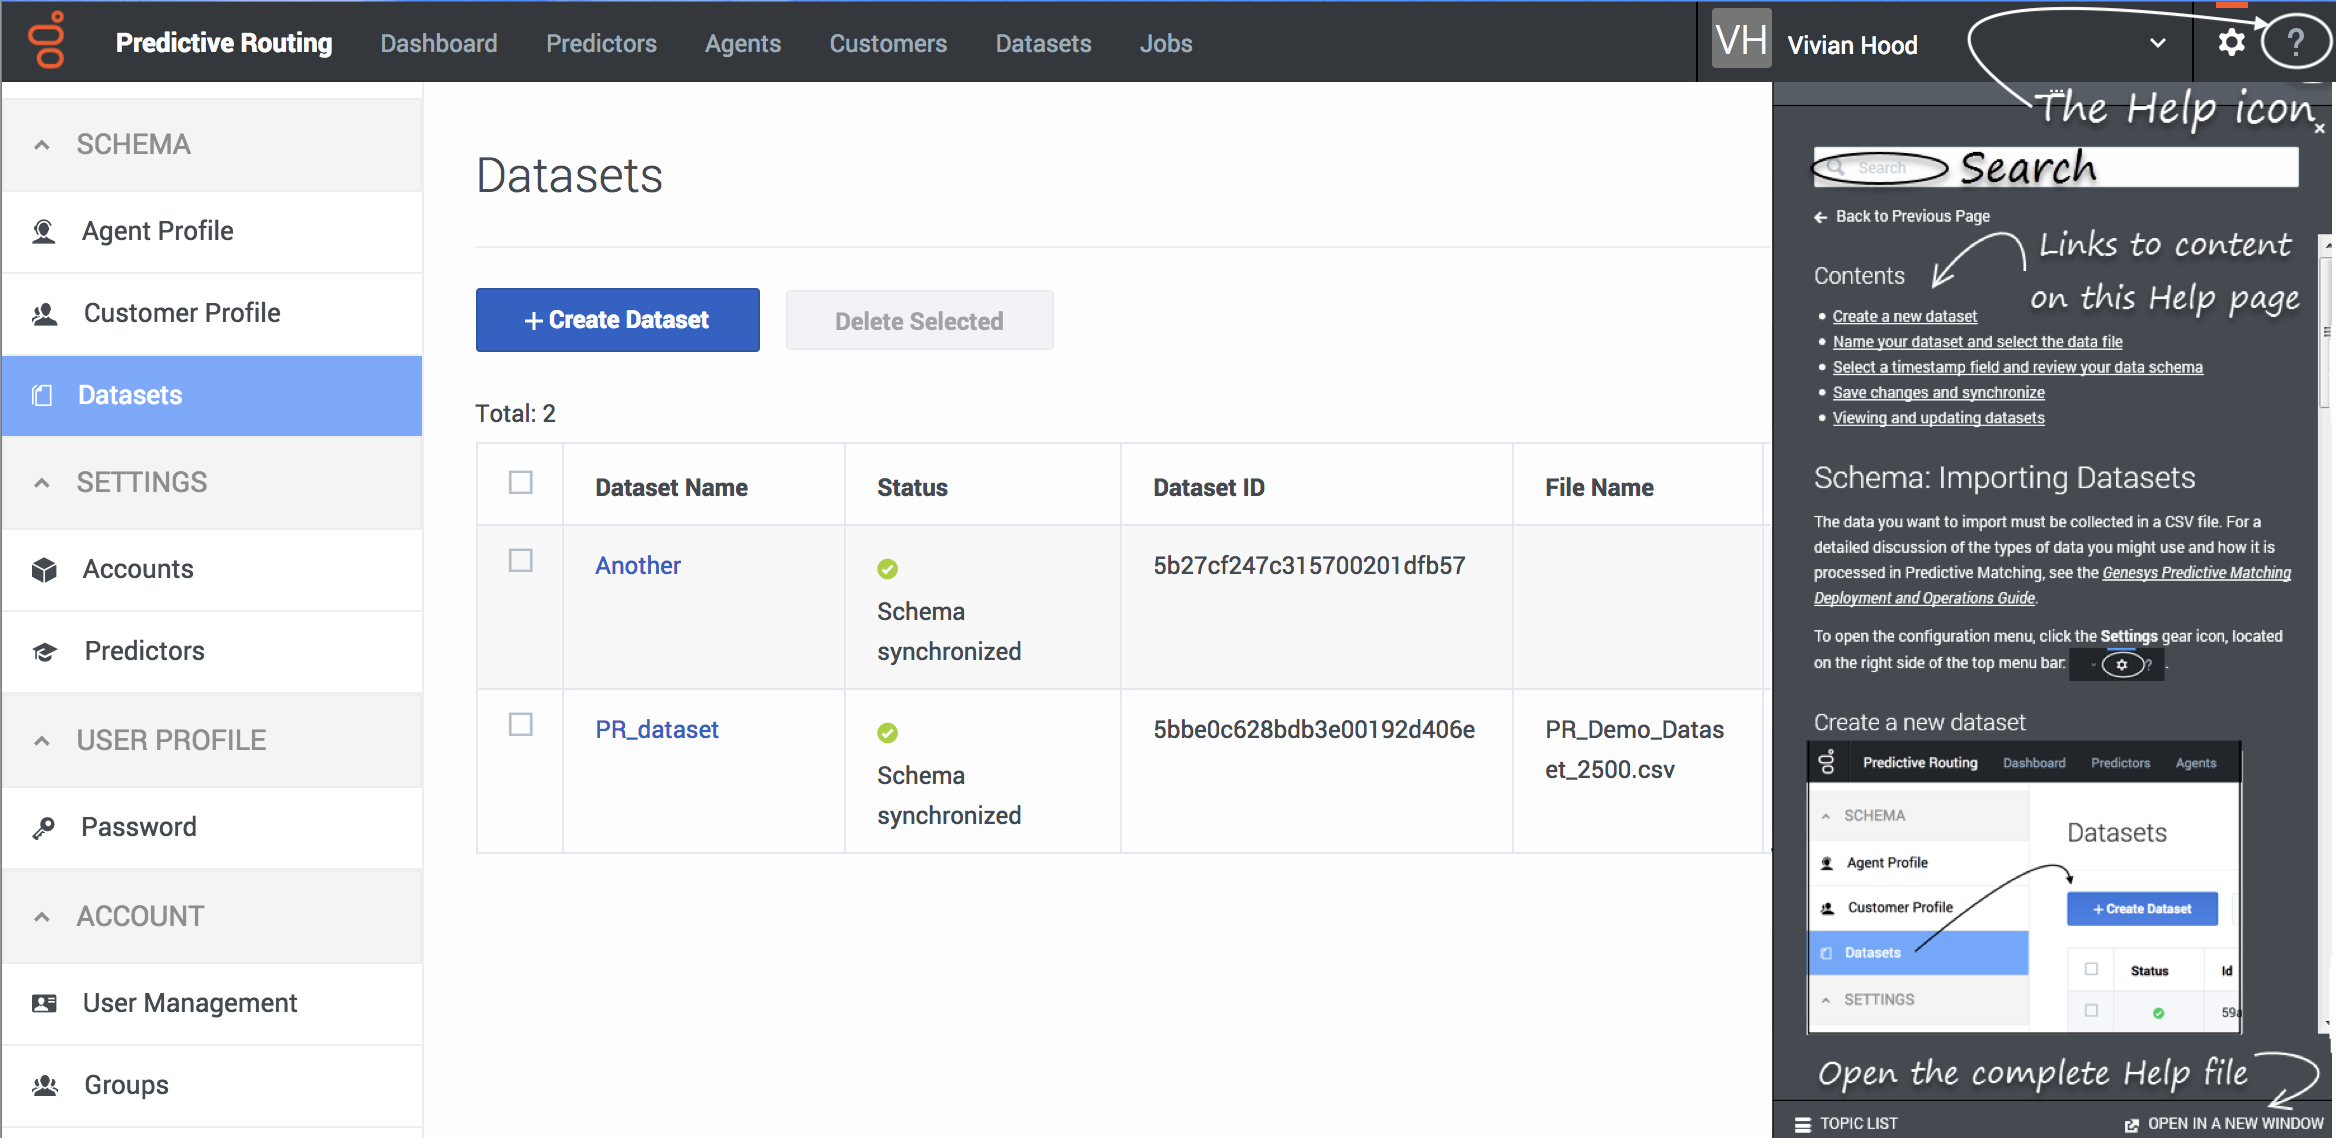Viewport: 2336px width, 1138px height.
Task: Click the Genesys logo icon
Action: (44, 41)
